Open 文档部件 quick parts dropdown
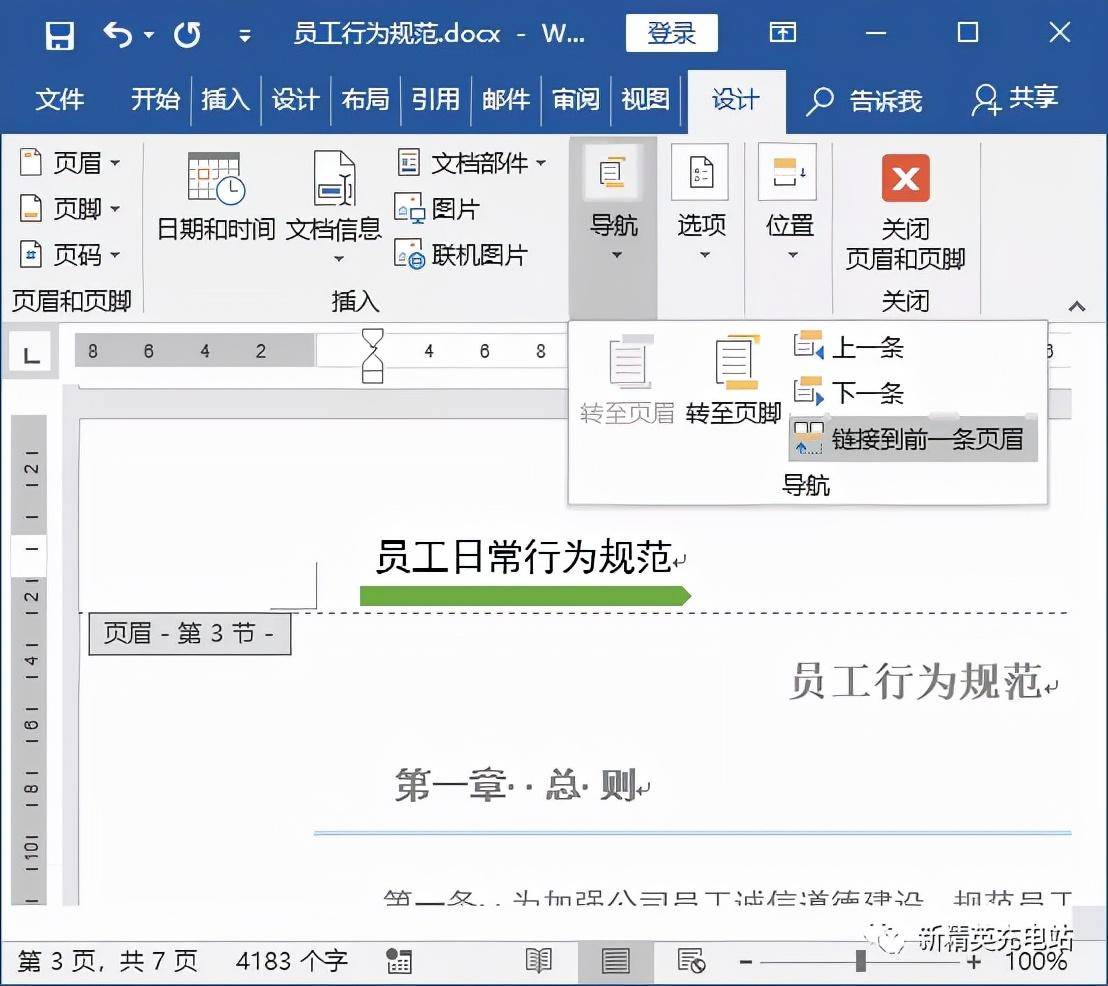 [471, 163]
